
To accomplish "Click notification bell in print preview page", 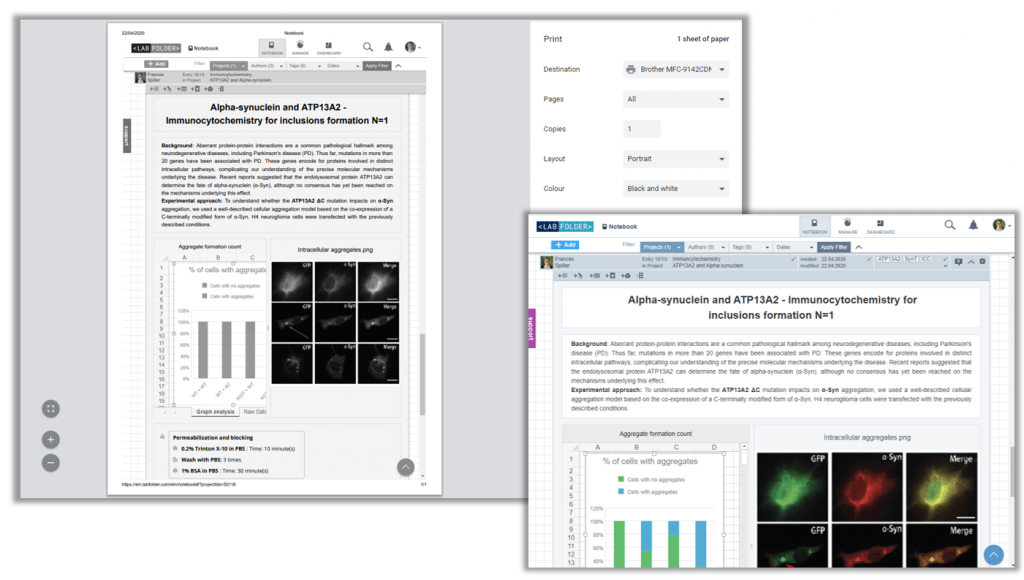I will [x=388, y=47].
